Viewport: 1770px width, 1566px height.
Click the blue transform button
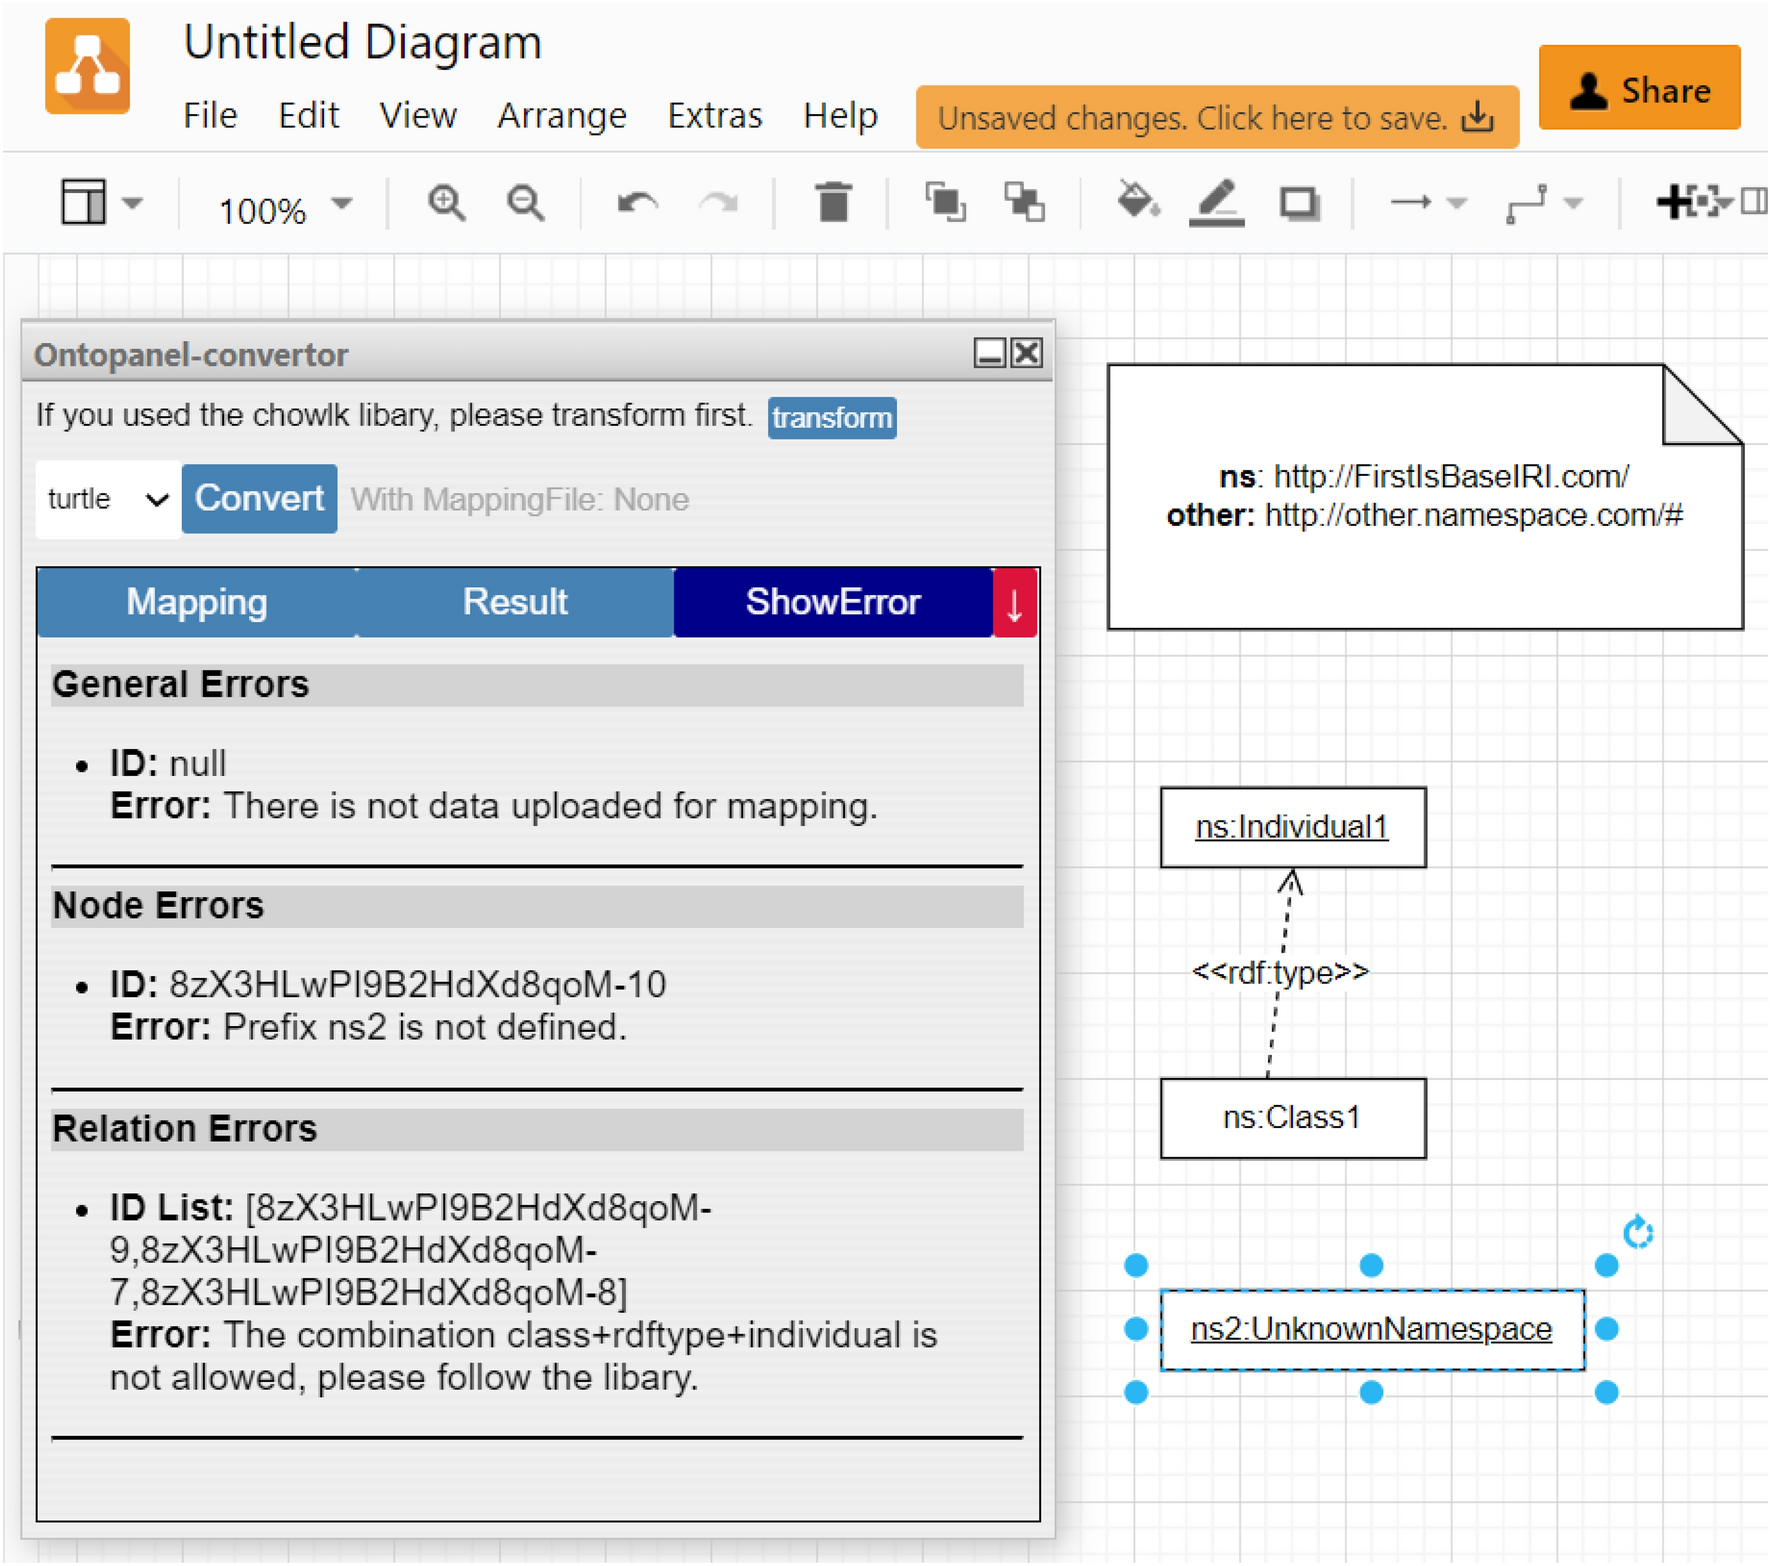[831, 418]
